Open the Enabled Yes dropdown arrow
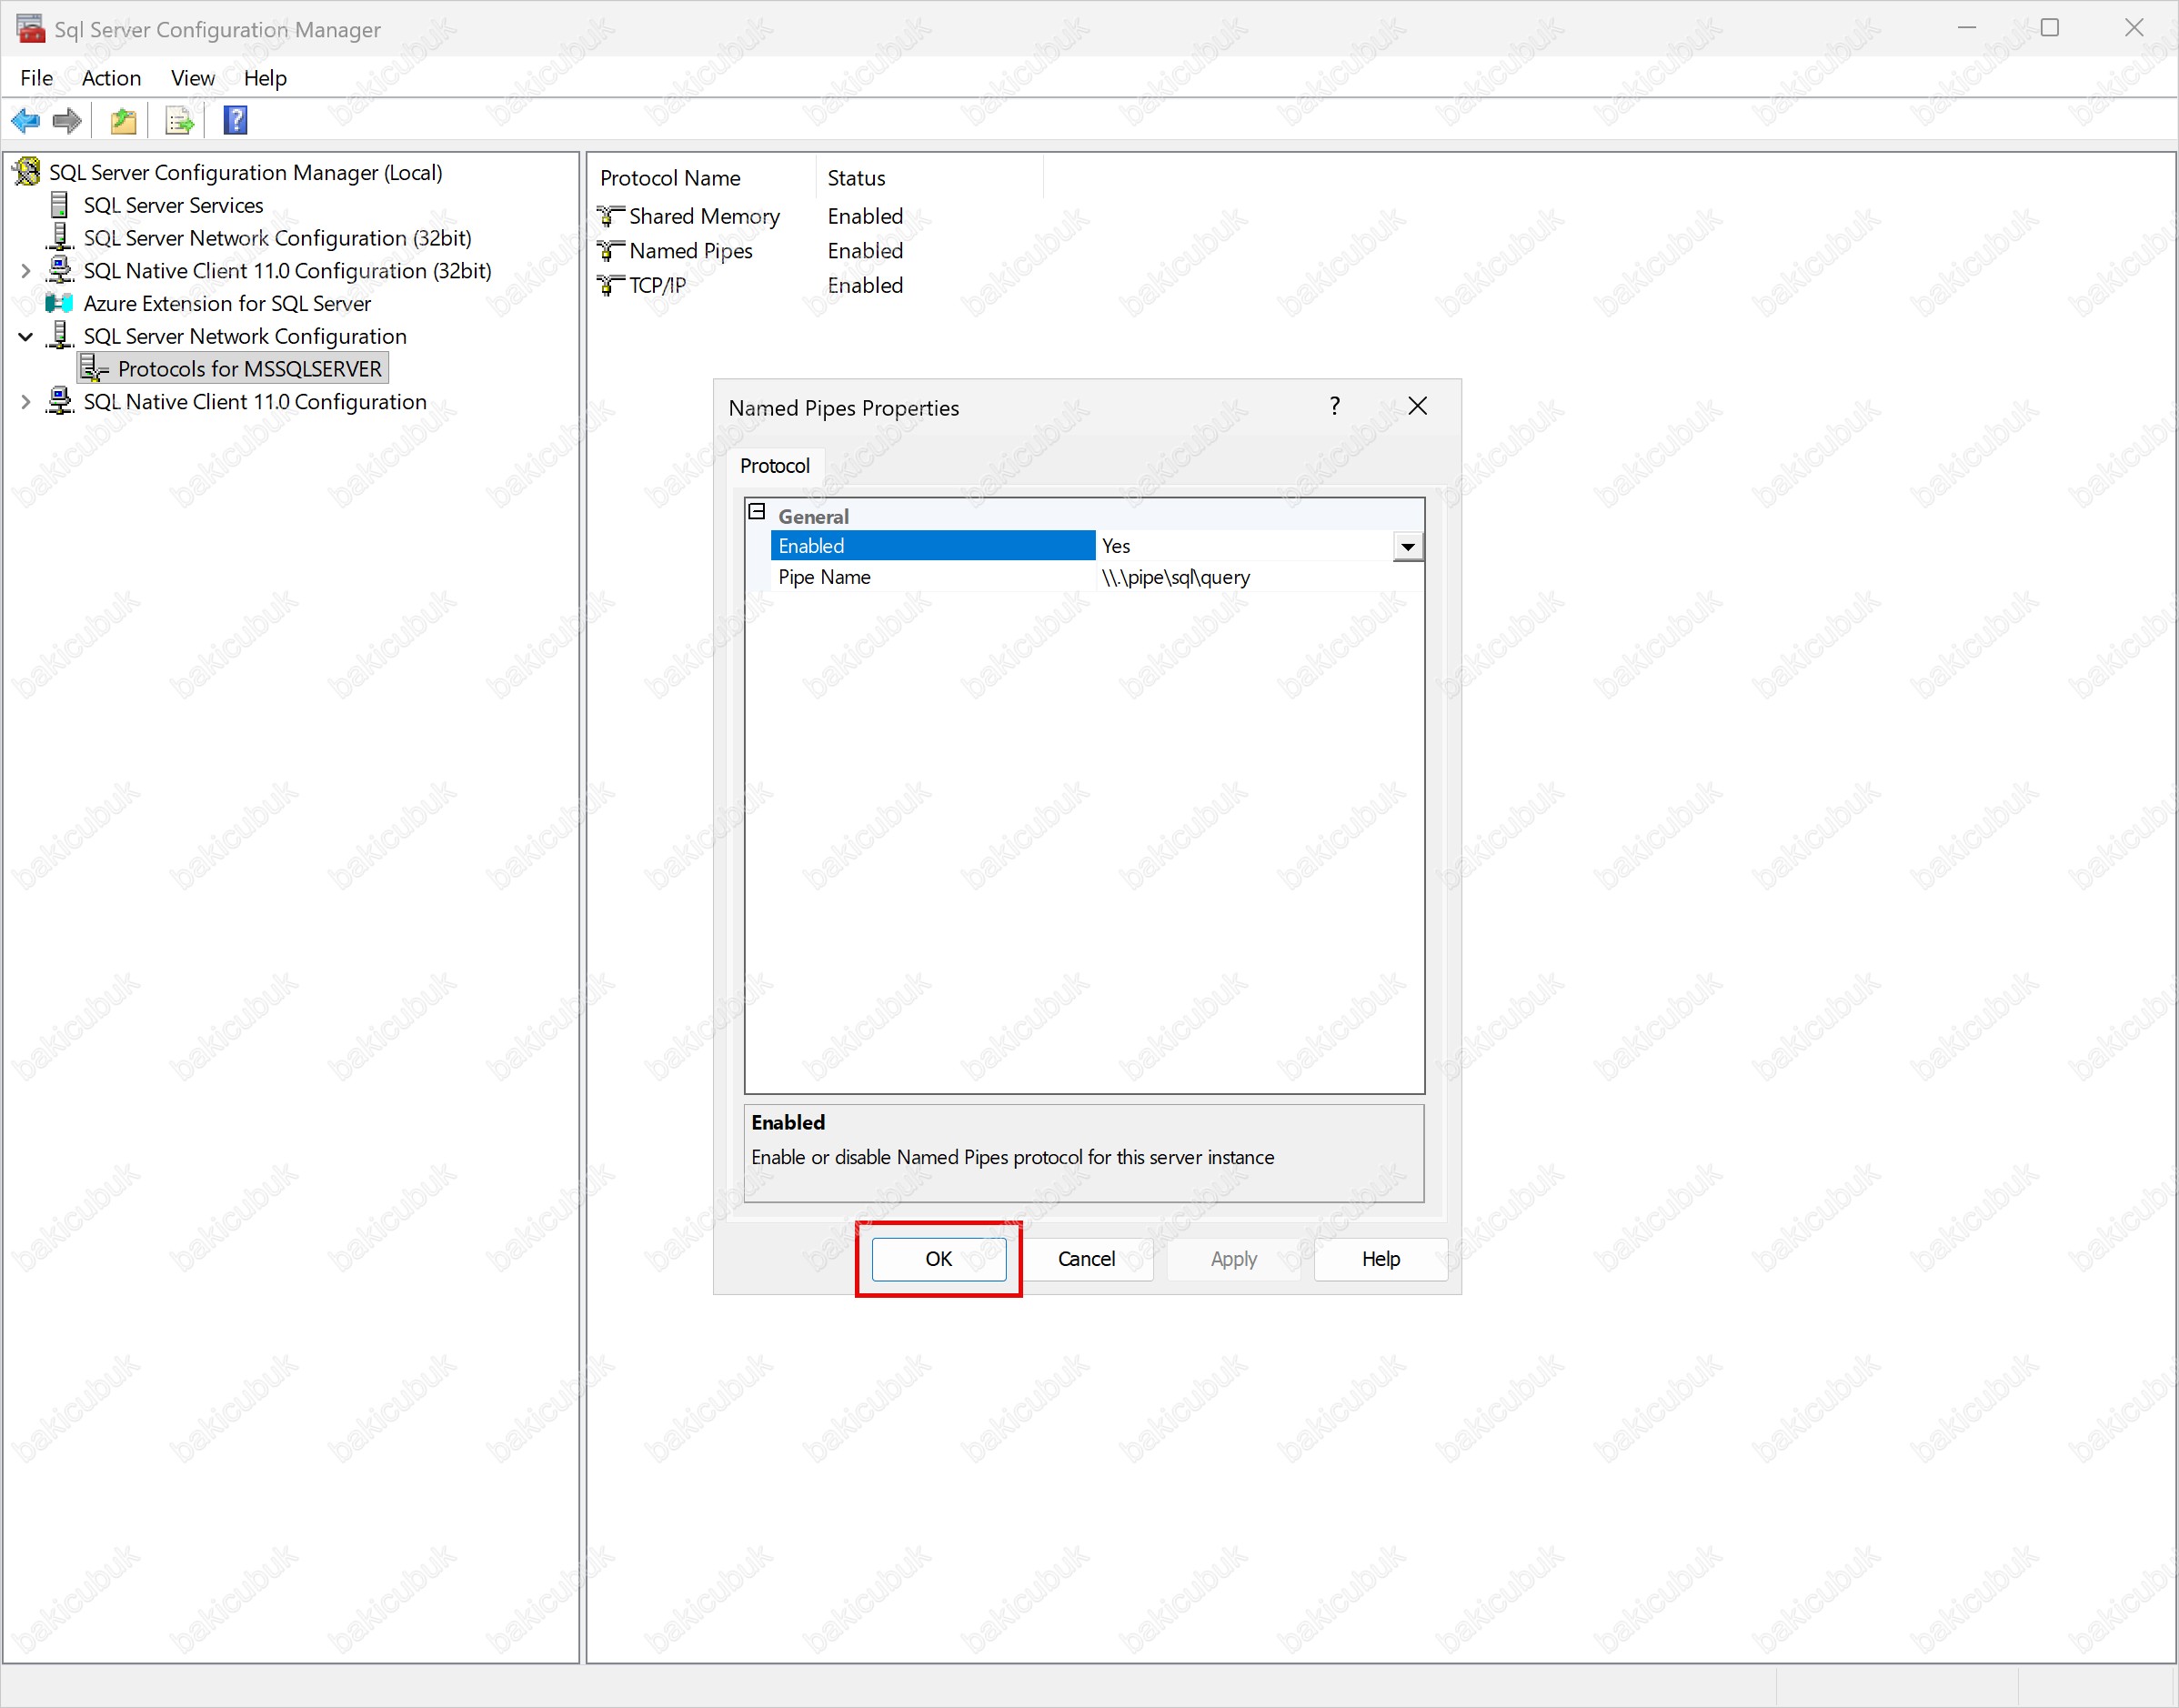The height and width of the screenshot is (1708, 2179). [x=1407, y=546]
